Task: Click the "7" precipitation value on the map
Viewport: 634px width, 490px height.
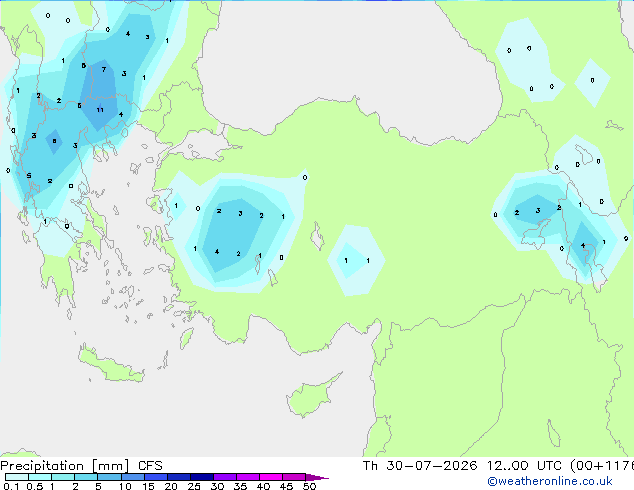Action: (x=104, y=70)
